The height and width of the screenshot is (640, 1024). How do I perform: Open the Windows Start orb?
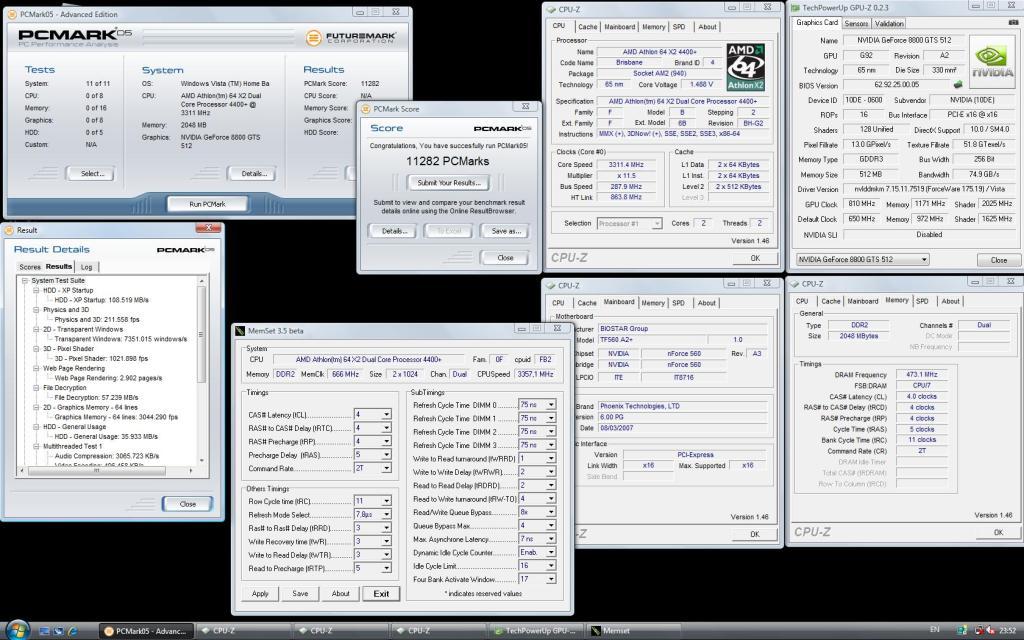pyautogui.click(x=18, y=630)
